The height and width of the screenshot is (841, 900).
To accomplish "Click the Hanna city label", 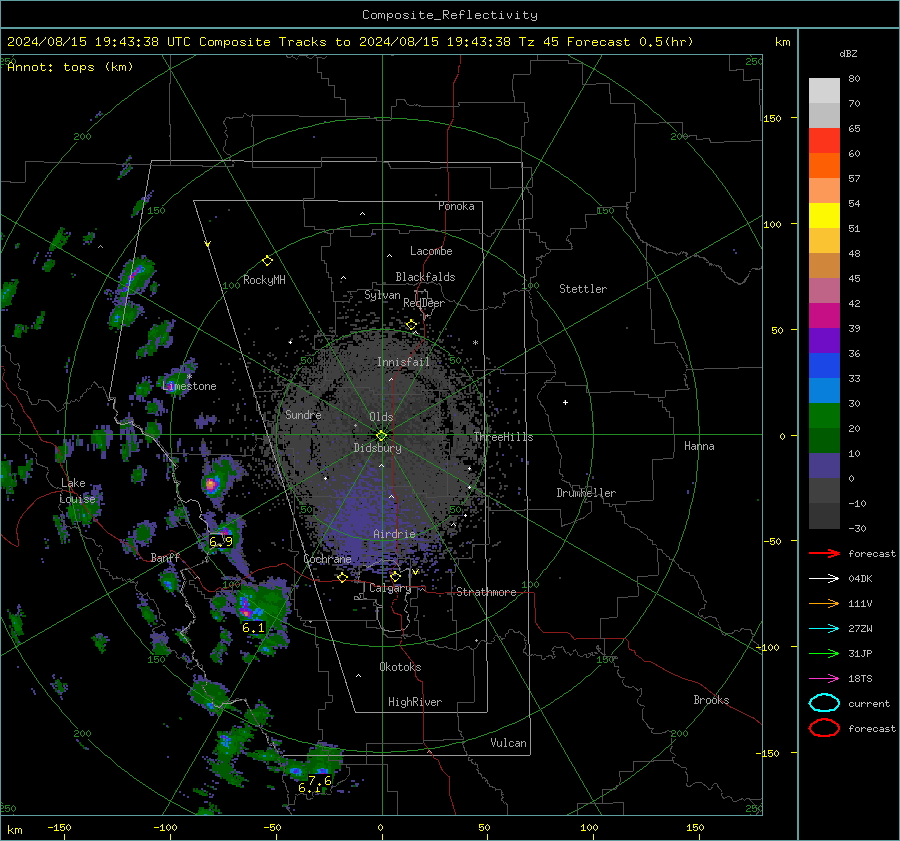I will [699, 447].
